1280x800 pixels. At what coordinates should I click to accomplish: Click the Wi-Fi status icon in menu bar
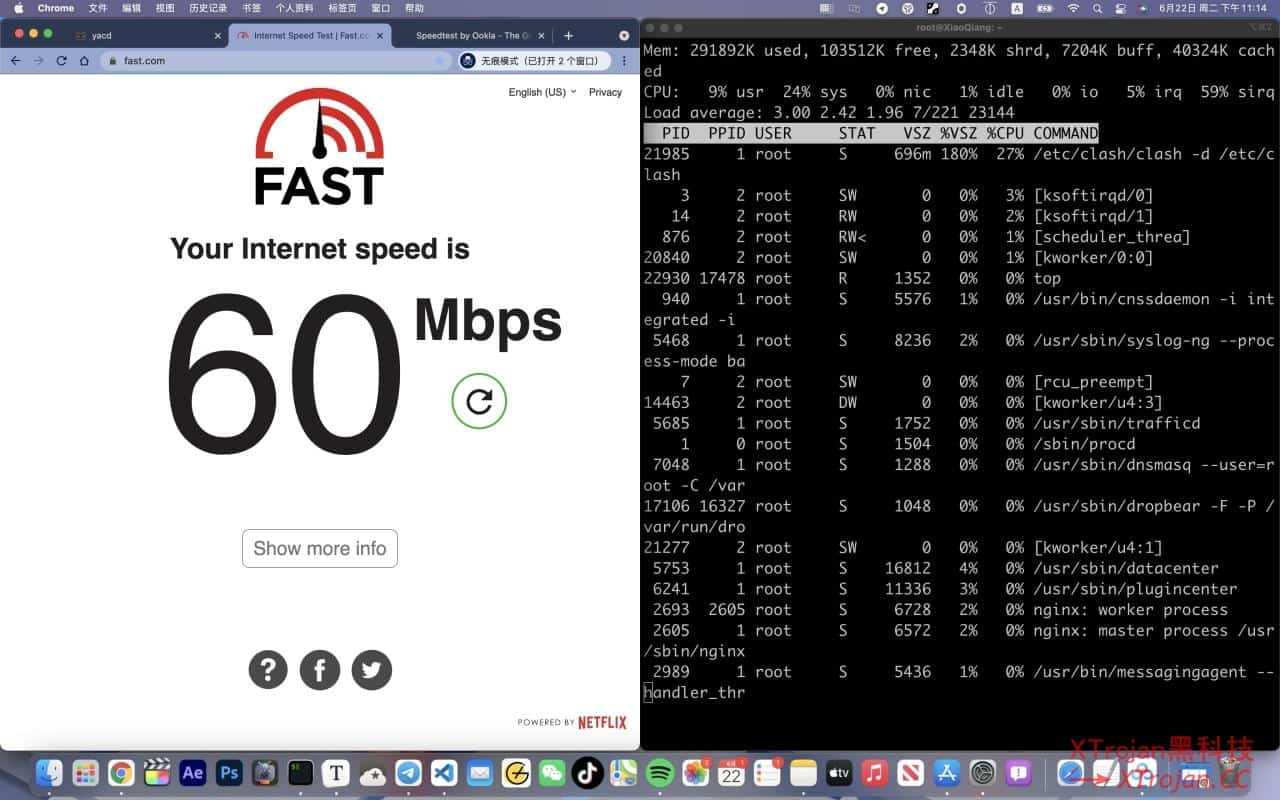click(1073, 8)
